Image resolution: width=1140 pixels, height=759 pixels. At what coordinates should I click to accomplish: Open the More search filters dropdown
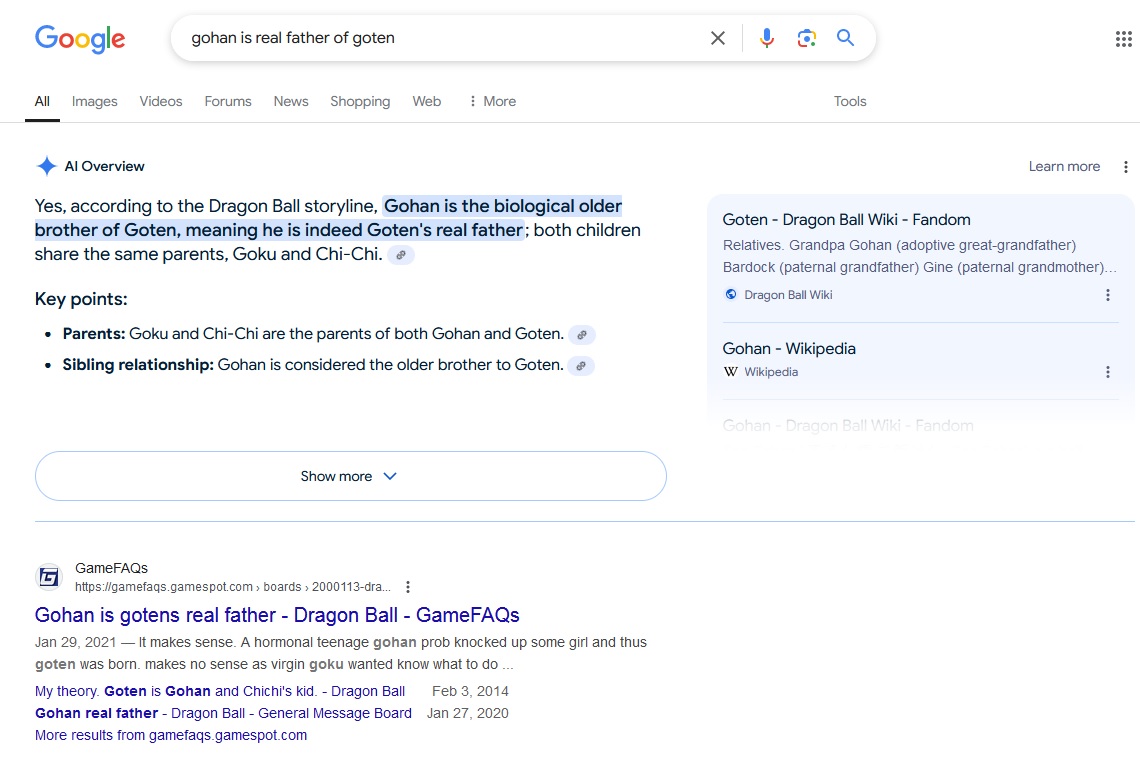(x=492, y=102)
